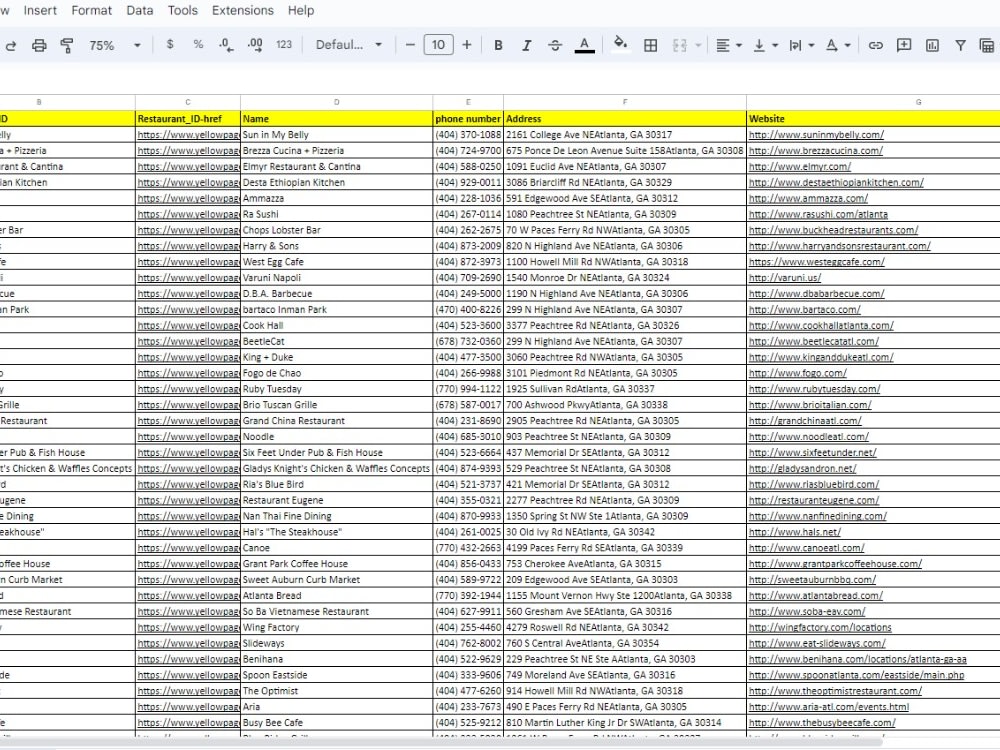Select the 700 Ashwood Pkwy address cell
The width and height of the screenshot is (1000, 750).
pyautogui.click(x=625, y=405)
